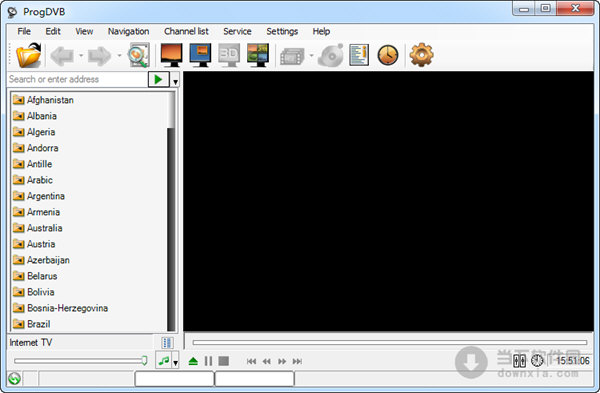Select the Algeria folder

pyautogui.click(x=34, y=132)
